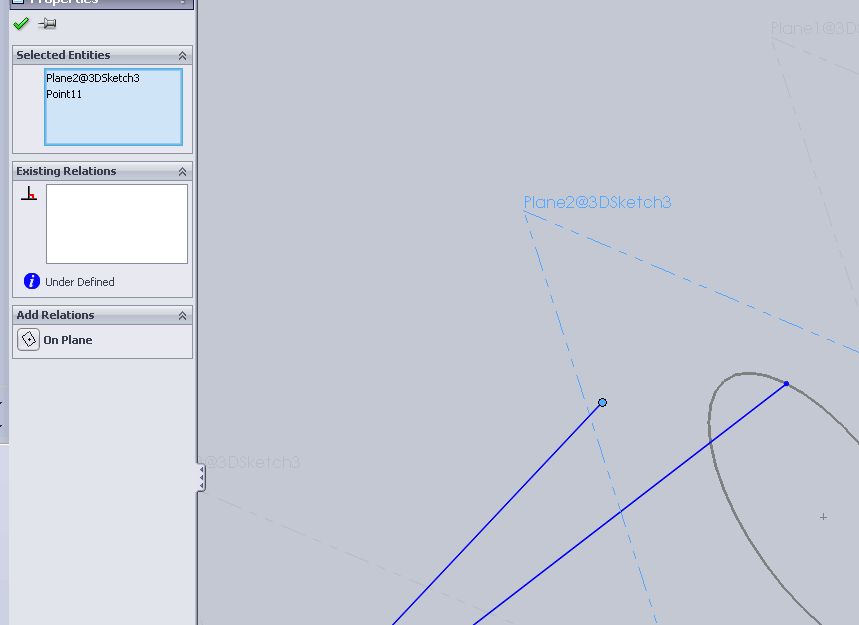Click the panel collapse splitter handle

tap(202, 478)
